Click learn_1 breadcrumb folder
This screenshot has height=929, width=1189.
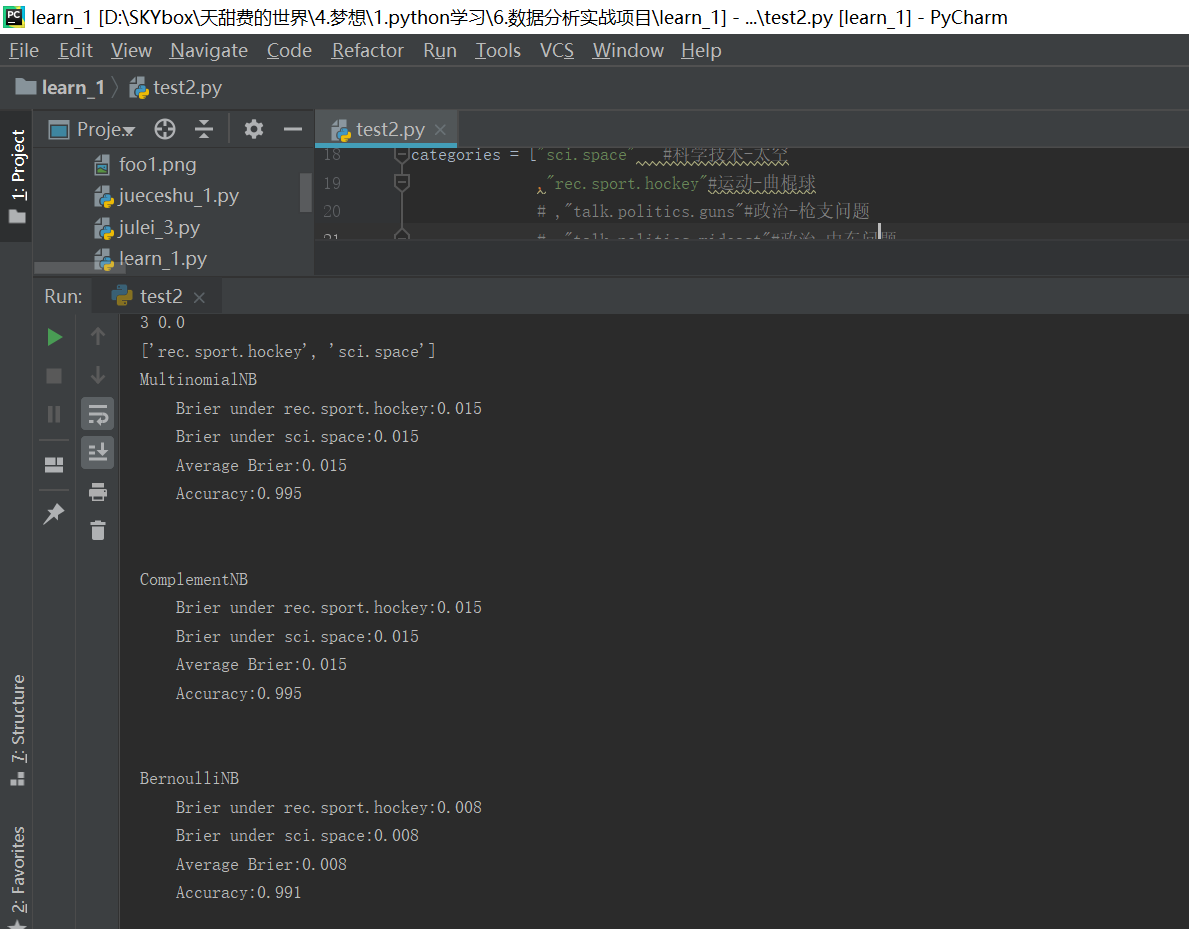tap(61, 88)
